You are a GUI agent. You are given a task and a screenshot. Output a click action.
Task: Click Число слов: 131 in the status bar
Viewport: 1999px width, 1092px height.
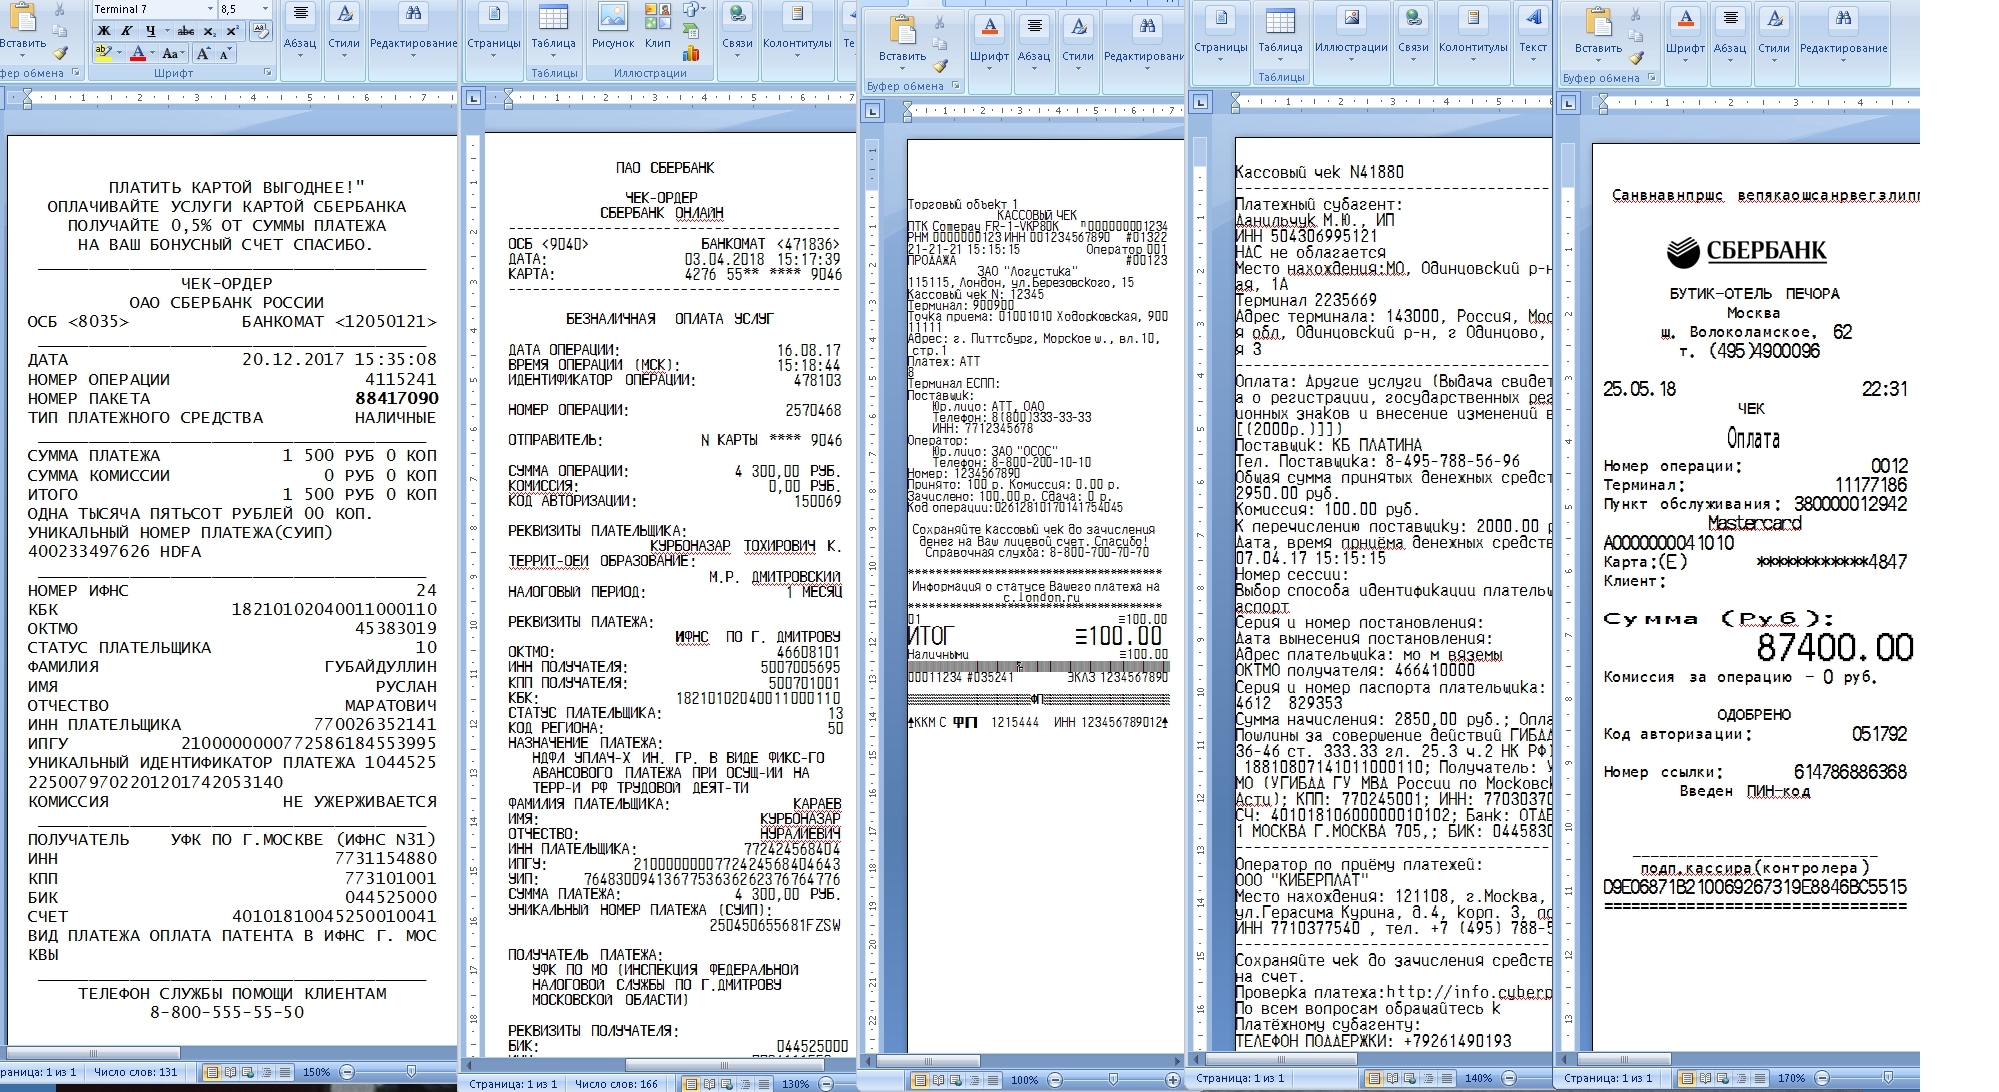click(x=134, y=1072)
